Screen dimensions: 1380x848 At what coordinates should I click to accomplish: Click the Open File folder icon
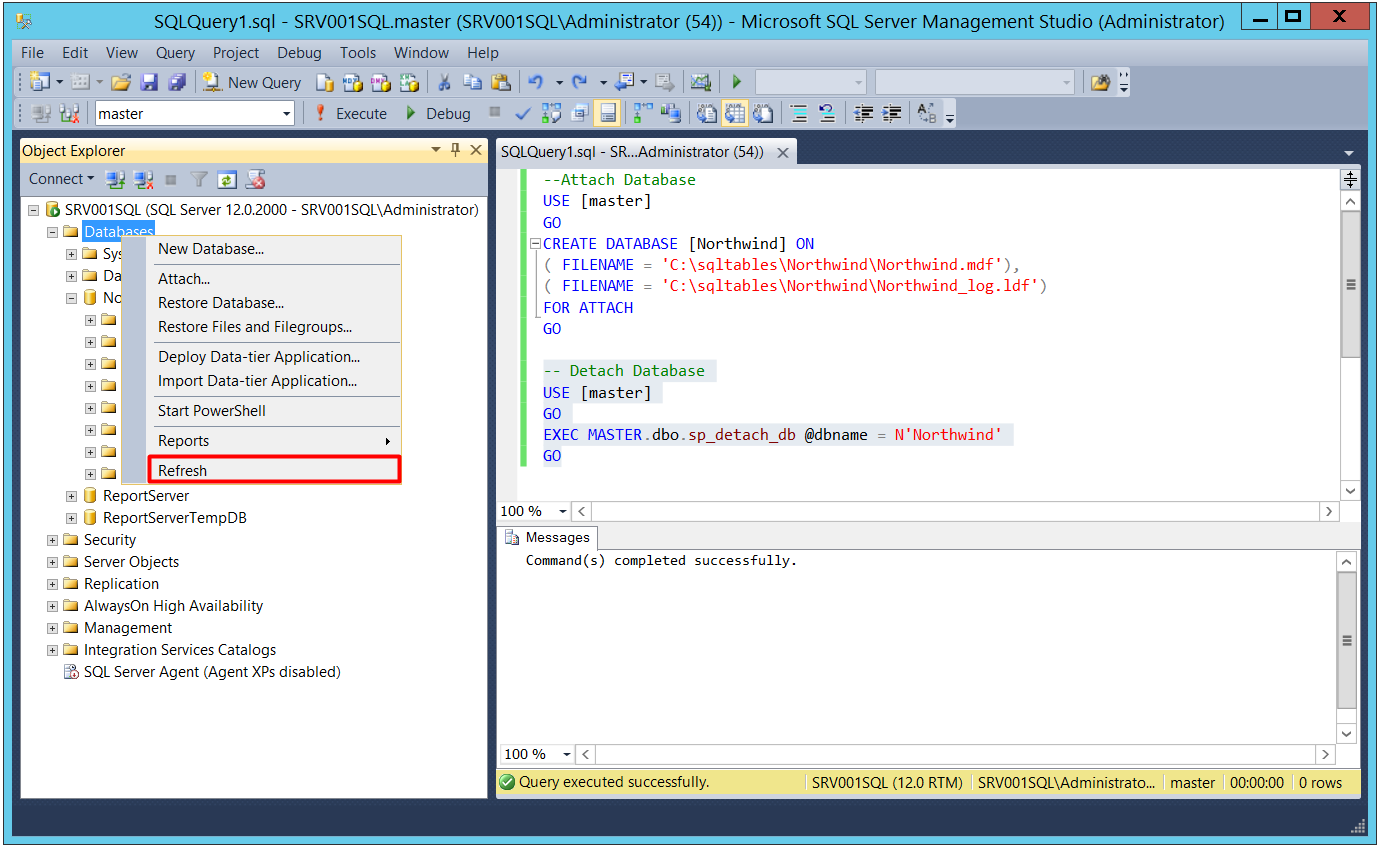(121, 82)
